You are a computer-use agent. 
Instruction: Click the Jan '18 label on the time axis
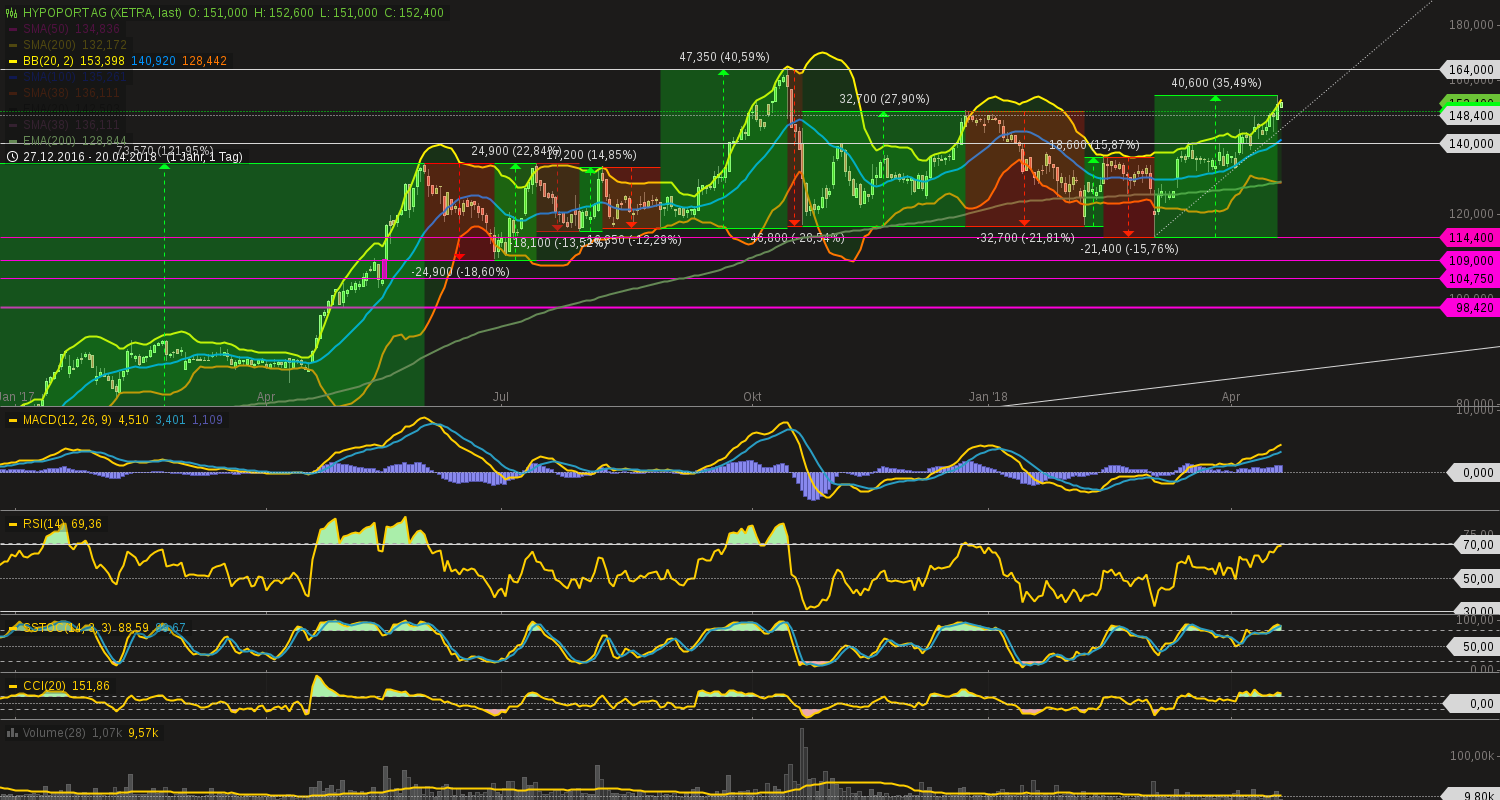point(988,397)
